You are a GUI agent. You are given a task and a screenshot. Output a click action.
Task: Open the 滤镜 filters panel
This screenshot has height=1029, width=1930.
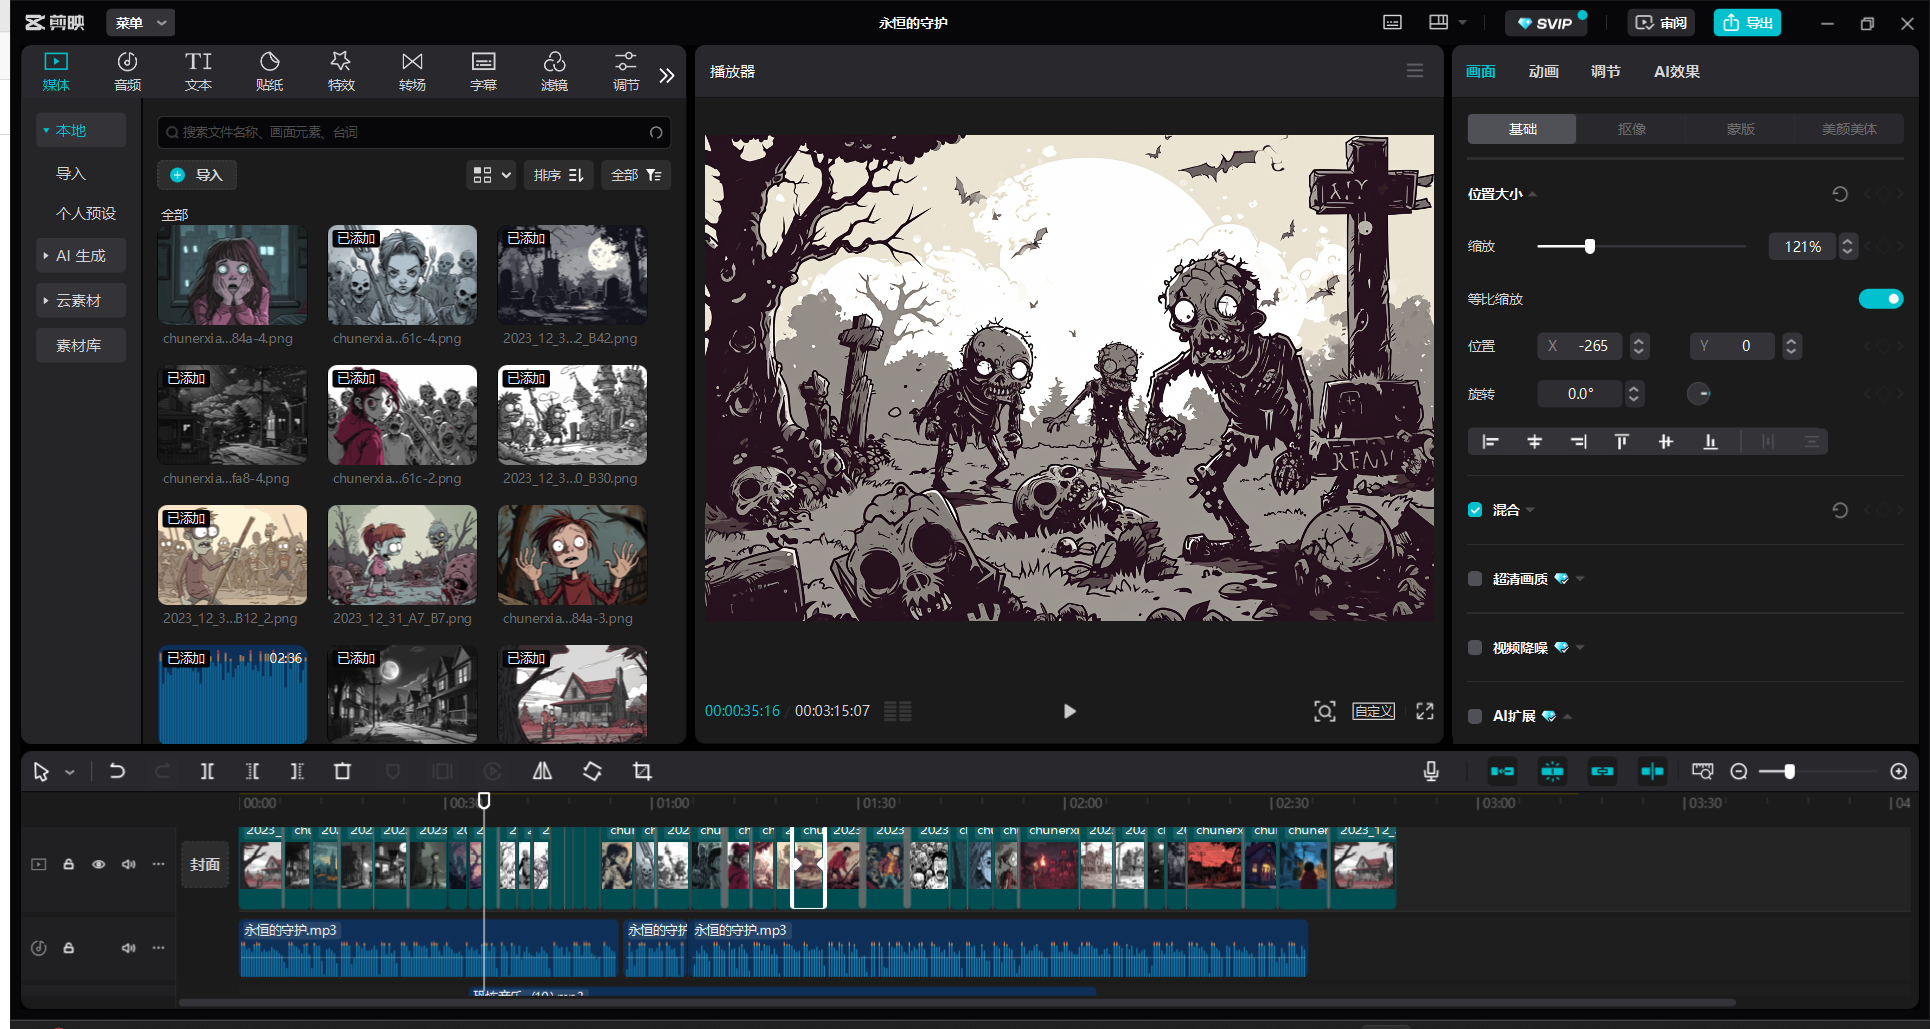[554, 71]
